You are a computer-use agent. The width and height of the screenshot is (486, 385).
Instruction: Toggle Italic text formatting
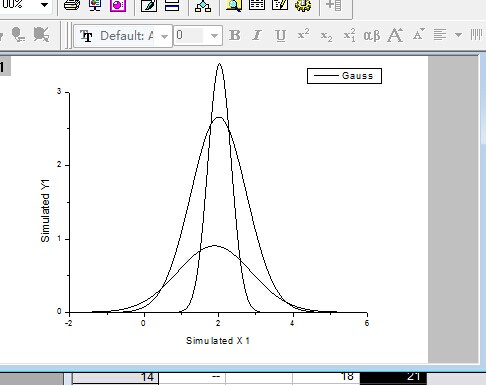pos(257,35)
